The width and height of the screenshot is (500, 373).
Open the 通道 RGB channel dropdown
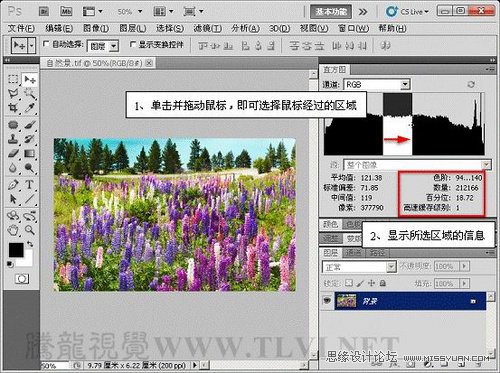pos(405,84)
